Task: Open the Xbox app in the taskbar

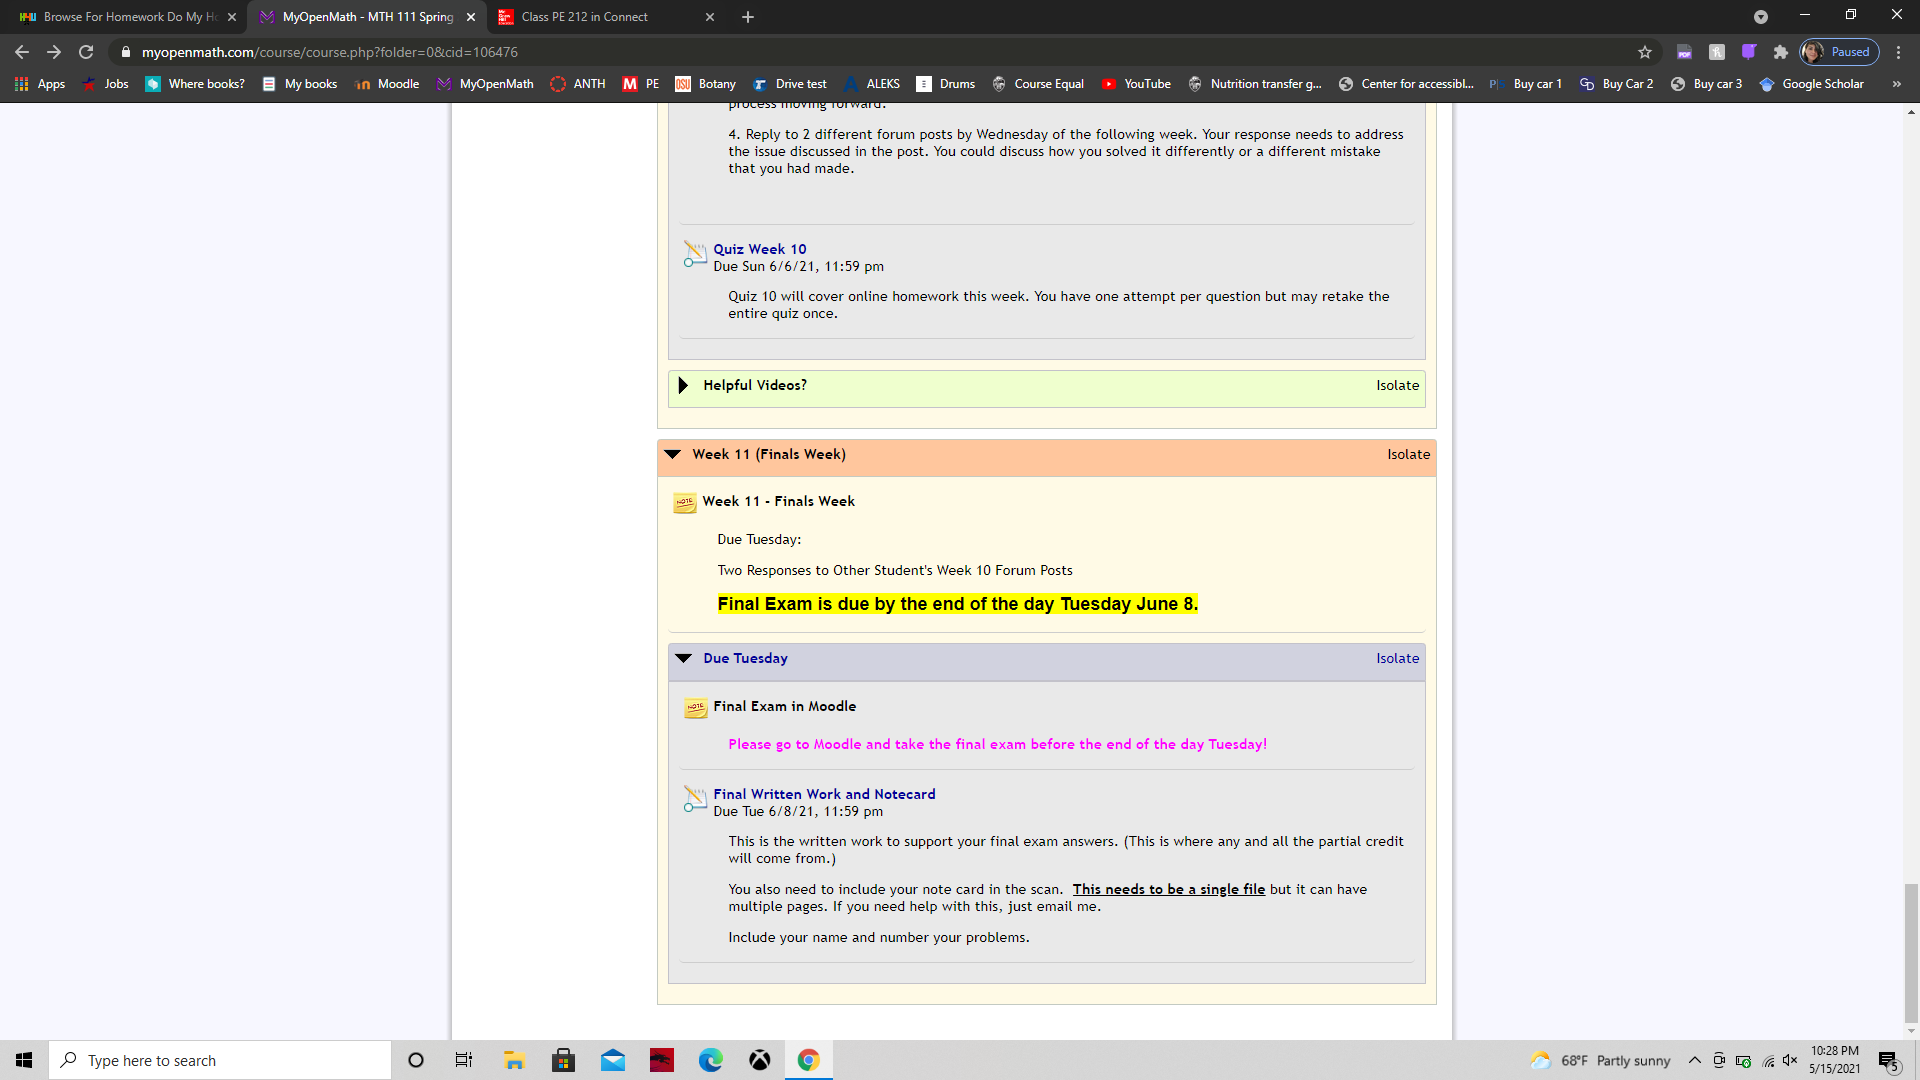Action: (x=760, y=1060)
